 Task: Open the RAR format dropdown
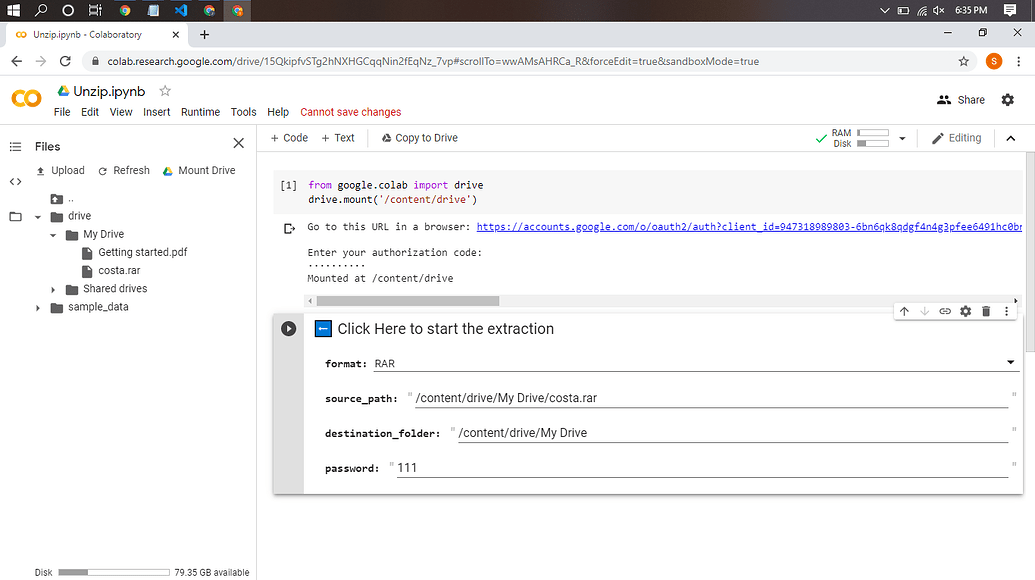click(1008, 362)
